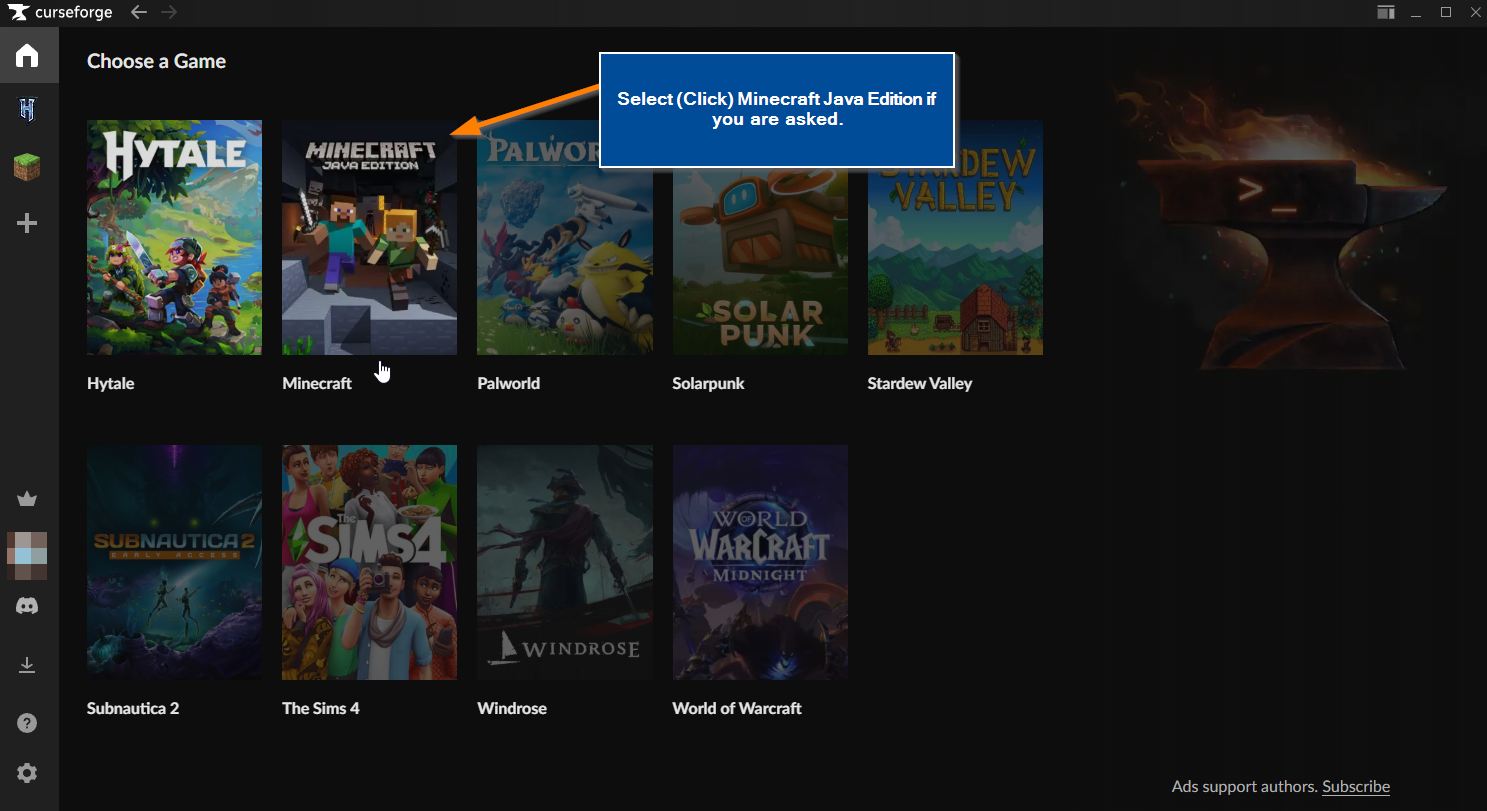Click the plus icon to add a game
The image size is (1487, 811).
[28, 223]
